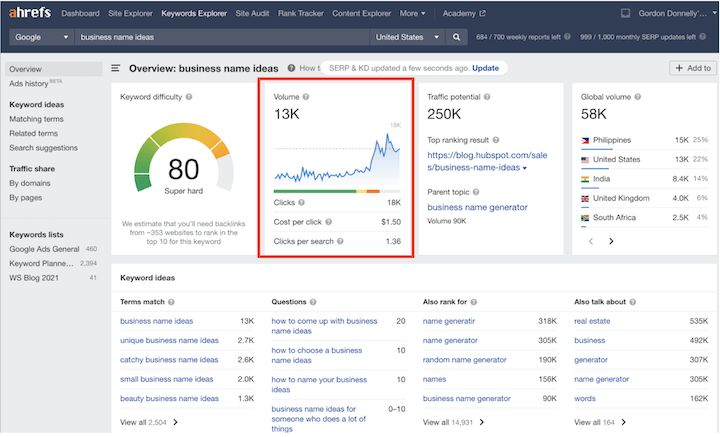
Task: Open catchy business name ideas keyword
Action: tap(169, 360)
